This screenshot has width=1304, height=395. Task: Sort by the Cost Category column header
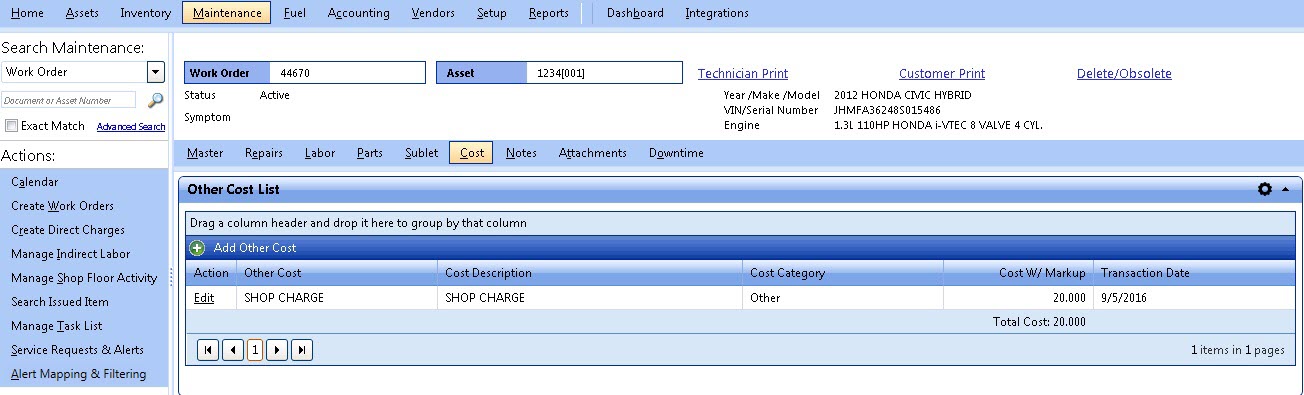point(843,273)
